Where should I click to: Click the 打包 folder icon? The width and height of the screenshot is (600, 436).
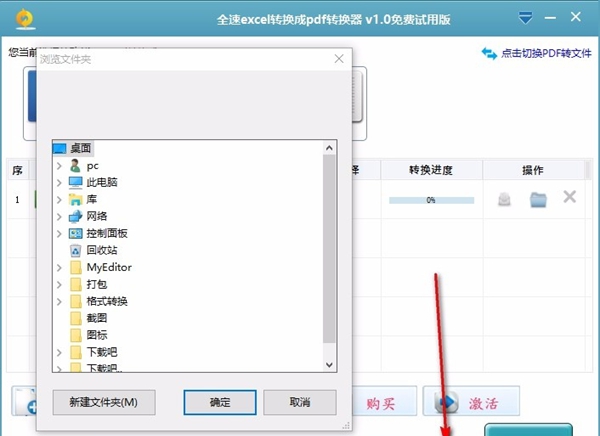pyautogui.click(x=76, y=284)
